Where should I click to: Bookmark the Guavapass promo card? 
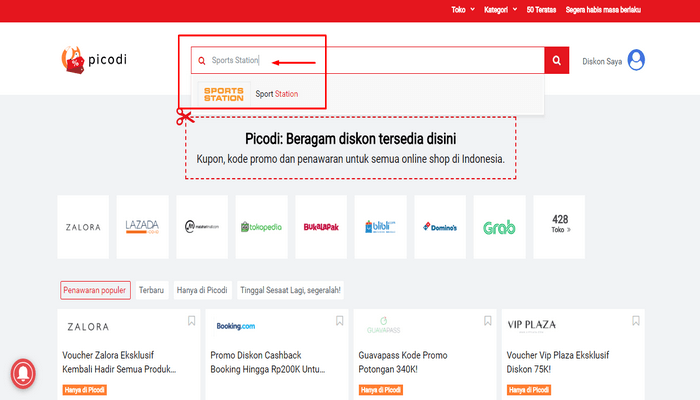[487, 321]
